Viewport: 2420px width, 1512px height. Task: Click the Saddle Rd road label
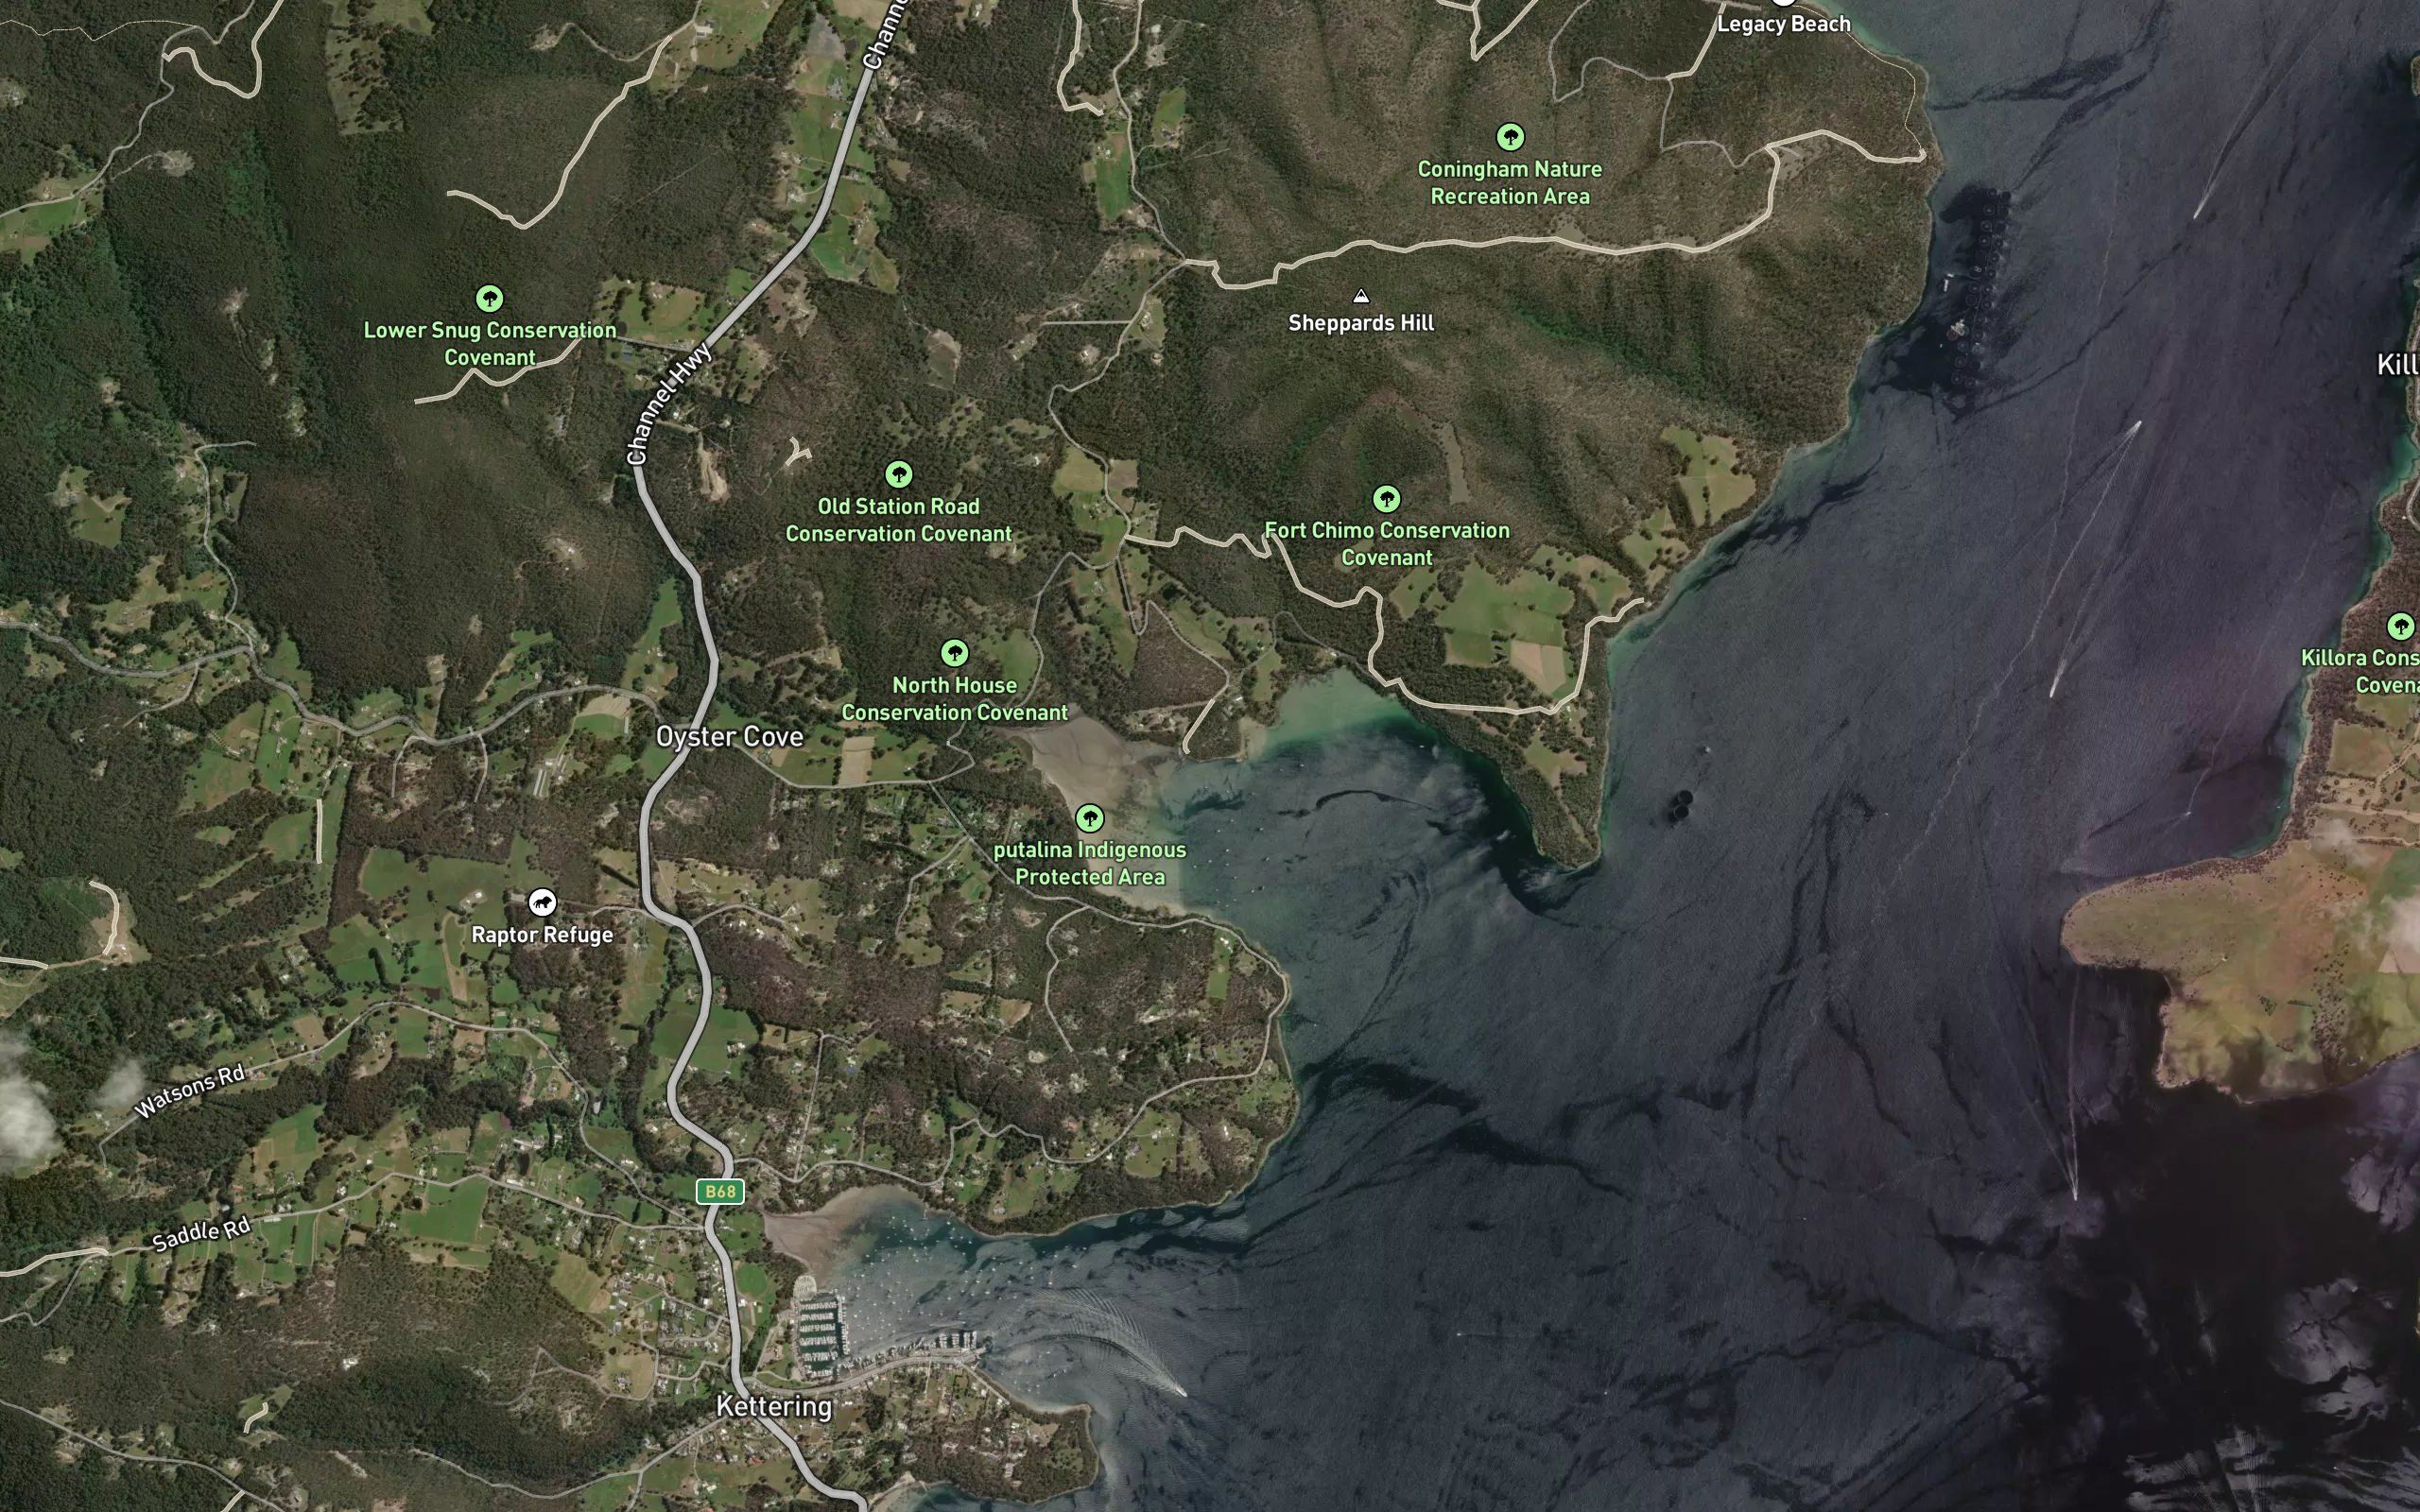coord(201,1234)
